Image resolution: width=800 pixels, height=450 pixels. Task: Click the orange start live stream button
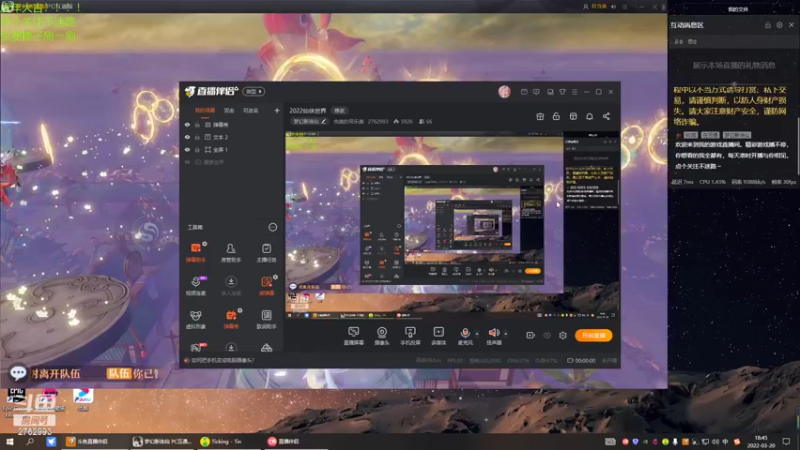(x=593, y=335)
